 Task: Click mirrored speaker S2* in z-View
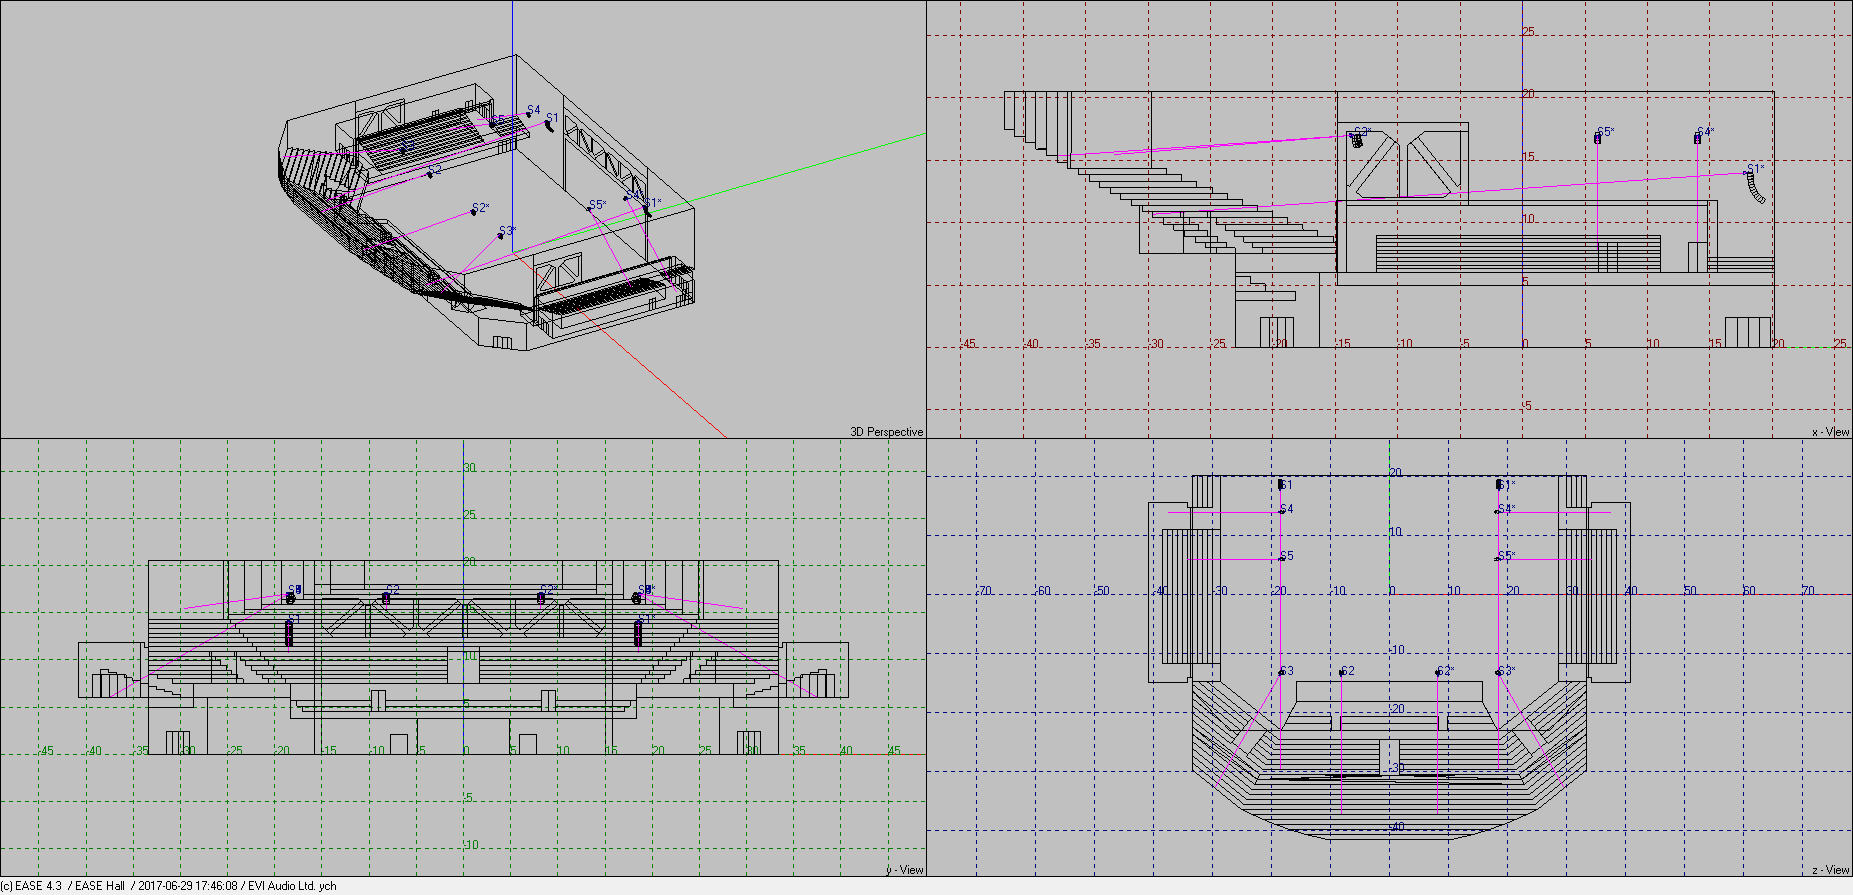click(1438, 672)
